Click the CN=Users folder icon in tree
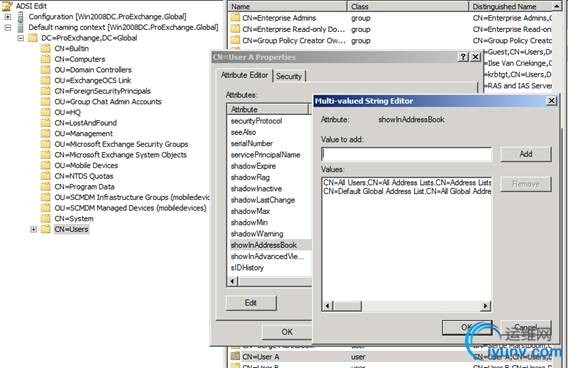 click(x=46, y=229)
